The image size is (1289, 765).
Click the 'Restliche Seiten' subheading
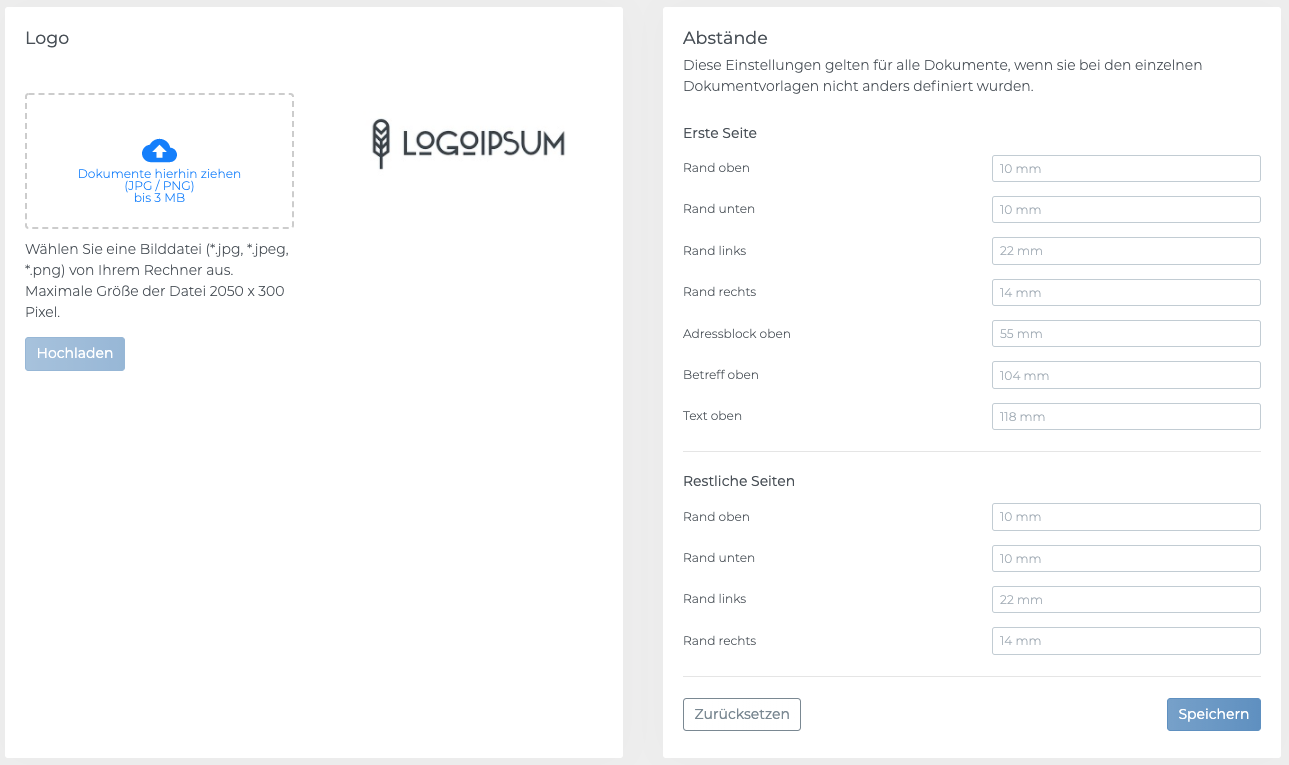pyautogui.click(x=738, y=481)
